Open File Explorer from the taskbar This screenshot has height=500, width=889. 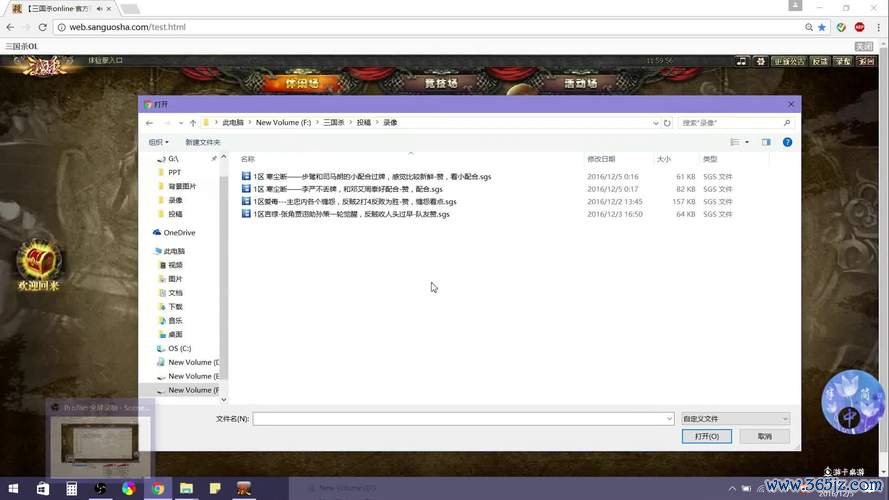tap(187, 489)
